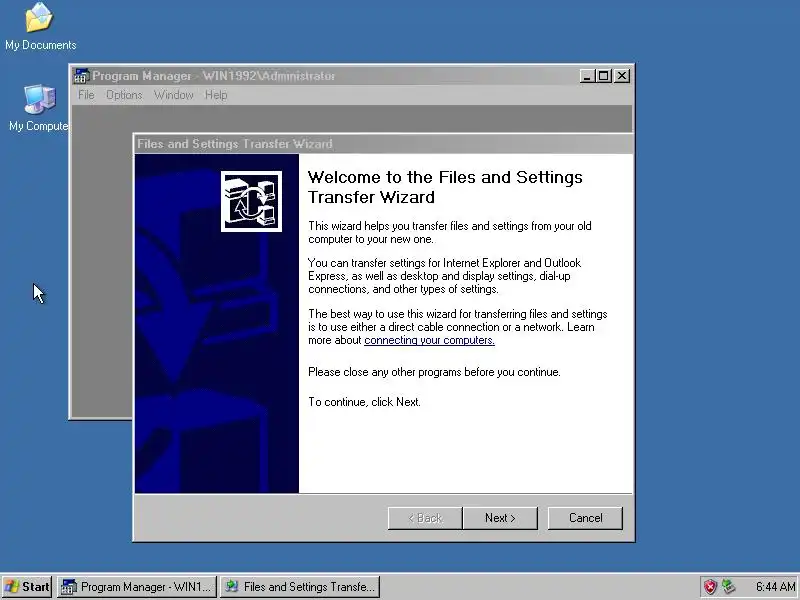
Task: Click the Files and Settings Transfer Wizard title bar
Action: 383,144
